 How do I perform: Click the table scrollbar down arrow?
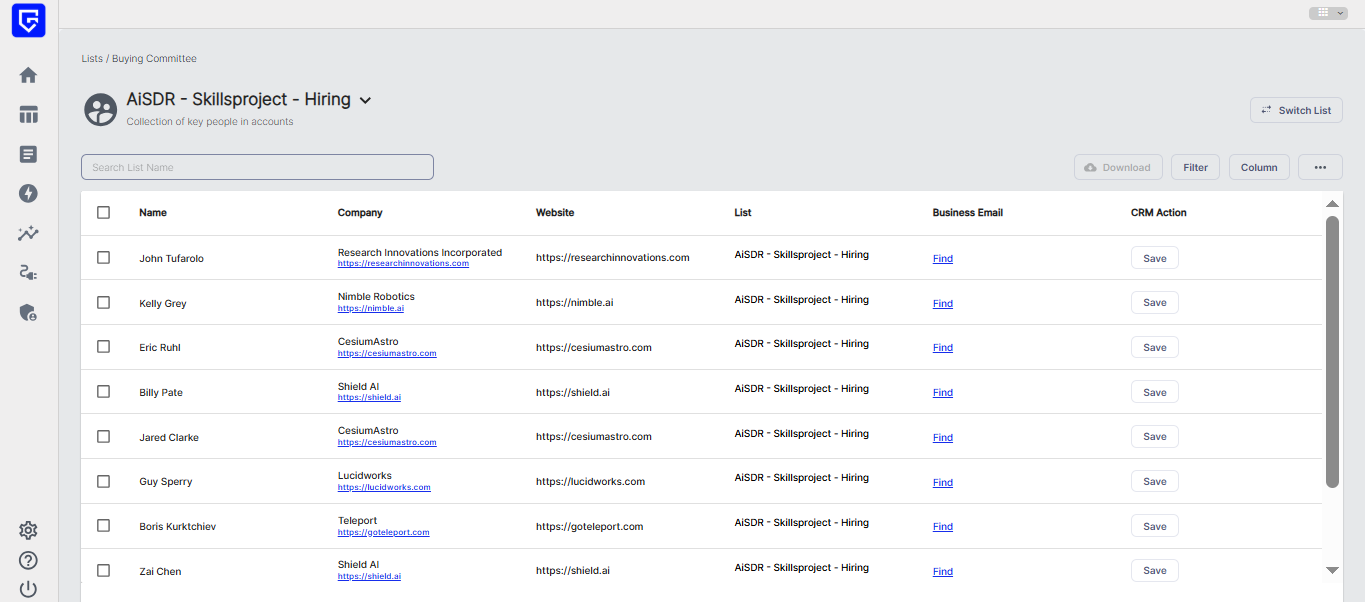(1332, 570)
